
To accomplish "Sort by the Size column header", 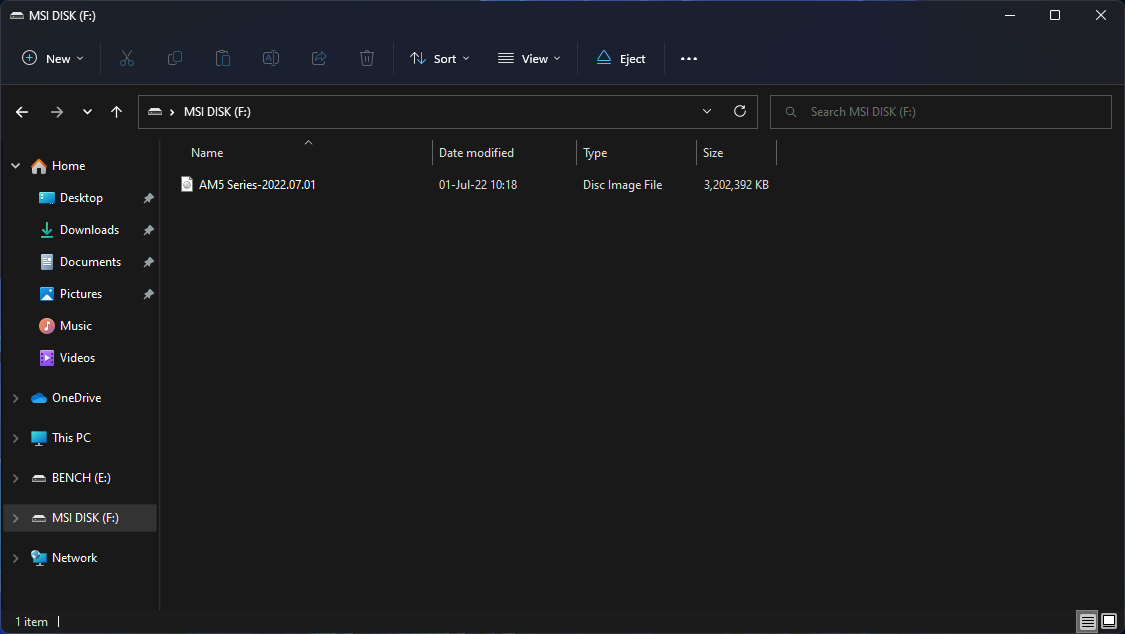I will pos(713,153).
